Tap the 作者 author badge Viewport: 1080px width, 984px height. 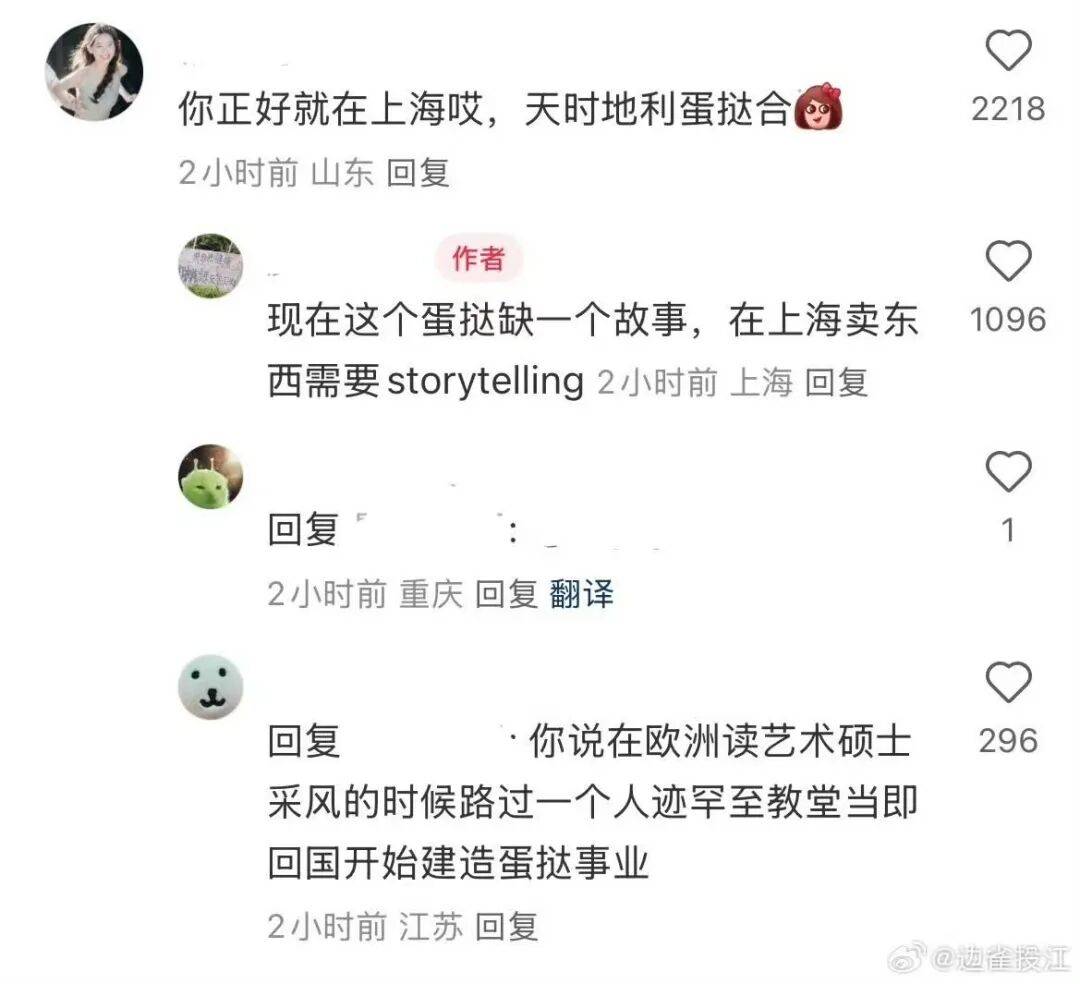[x=479, y=259]
